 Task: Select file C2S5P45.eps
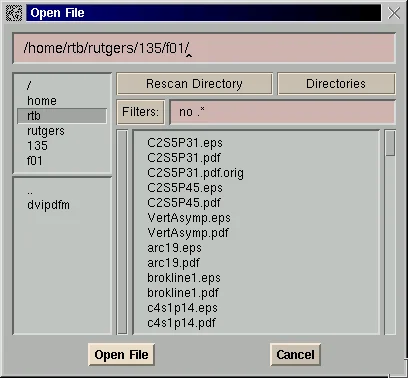tap(185, 188)
